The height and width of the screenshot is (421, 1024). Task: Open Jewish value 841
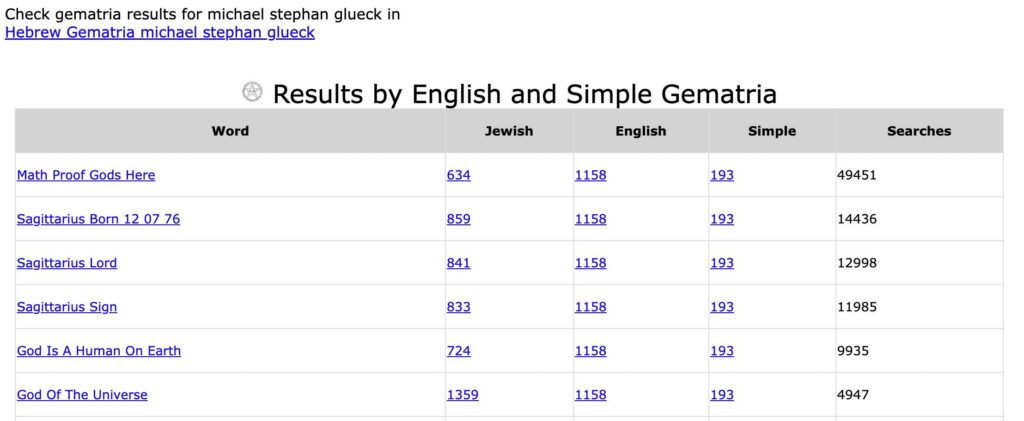pyautogui.click(x=458, y=263)
